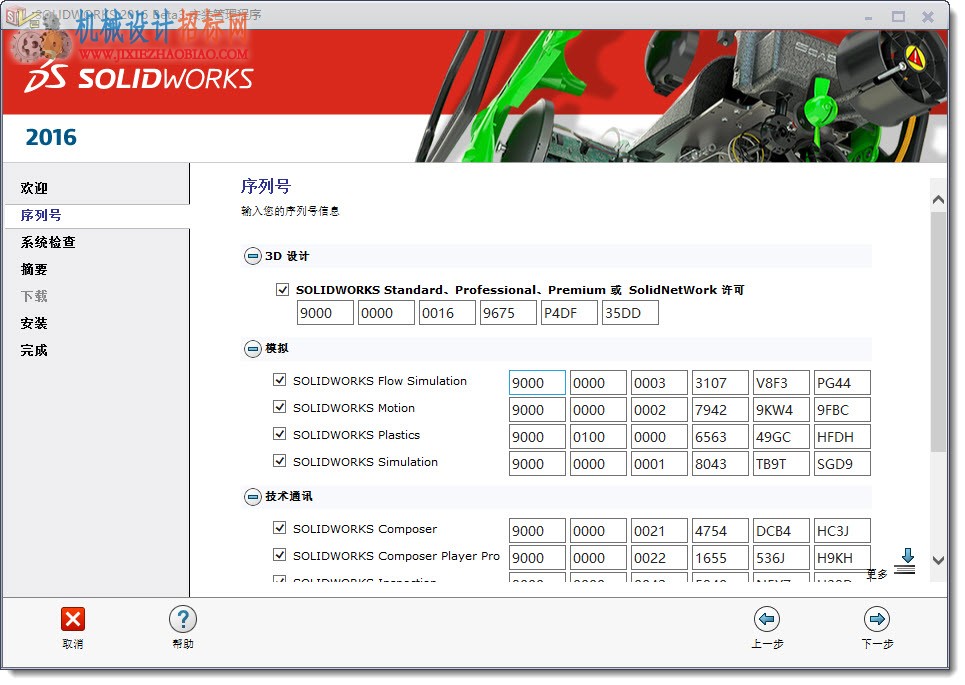The image size is (965, 685).
Task: Proceed with the Next right arrow icon
Action: 877,620
